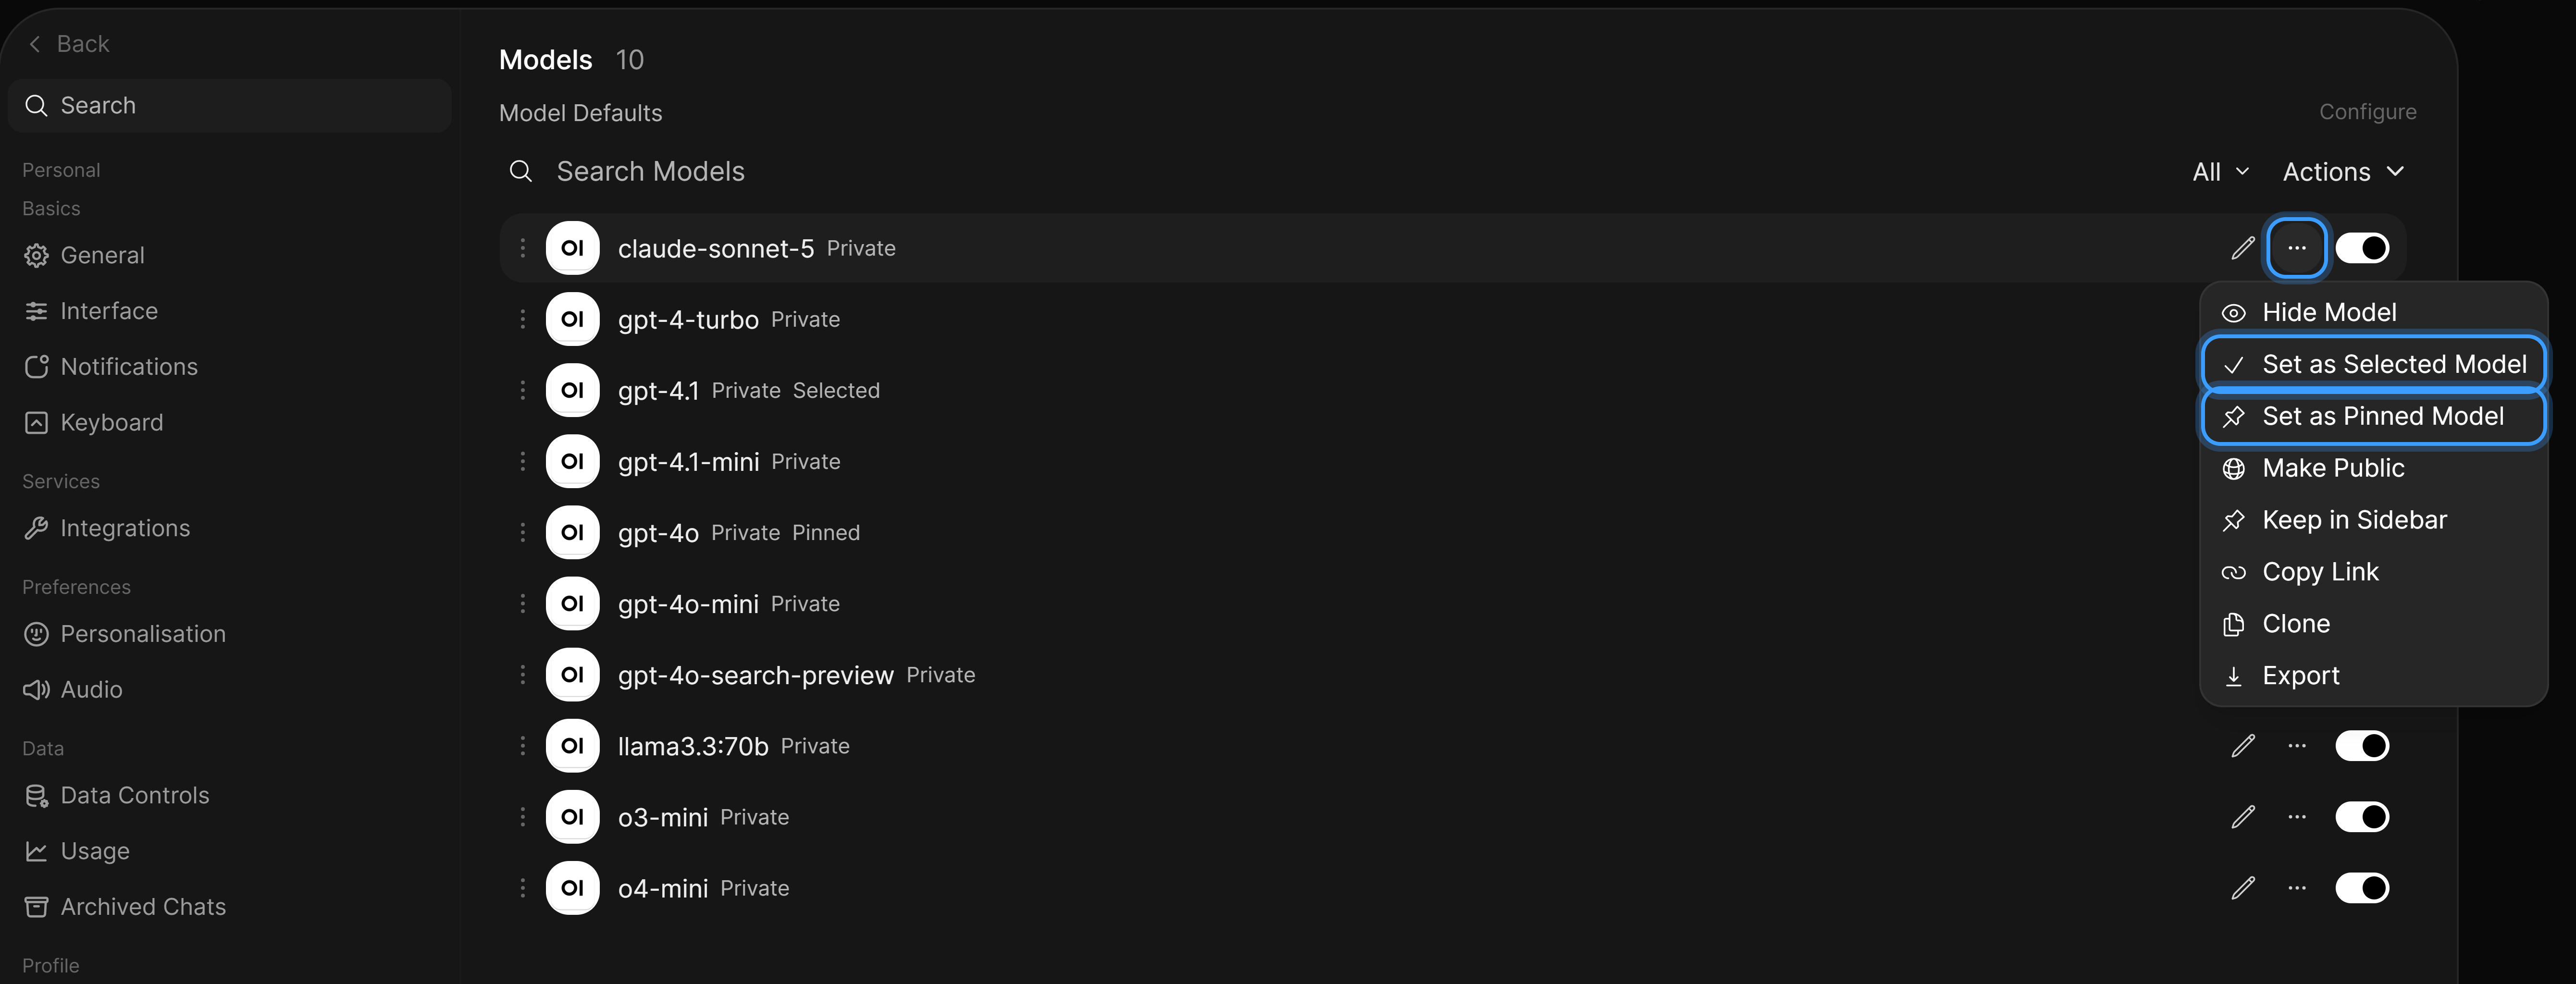
Task: Click the three-dot menu for claude-sonnet-5
Action: click(x=2297, y=248)
